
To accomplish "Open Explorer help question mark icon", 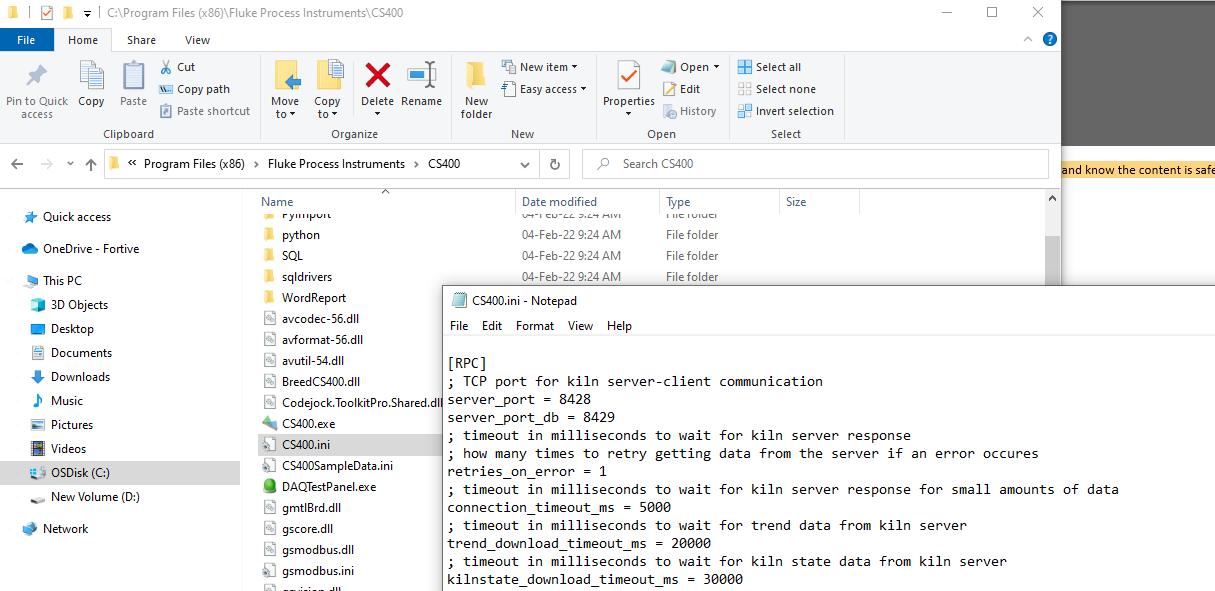I will [1050, 40].
